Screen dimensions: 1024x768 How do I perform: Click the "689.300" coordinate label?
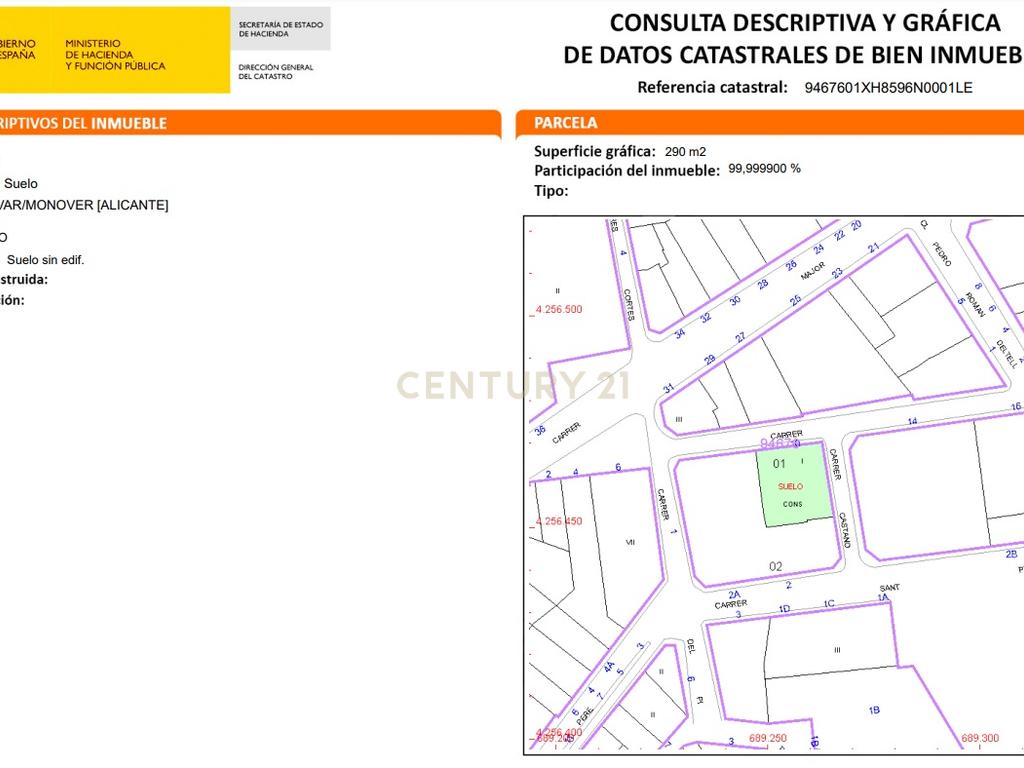point(980,738)
